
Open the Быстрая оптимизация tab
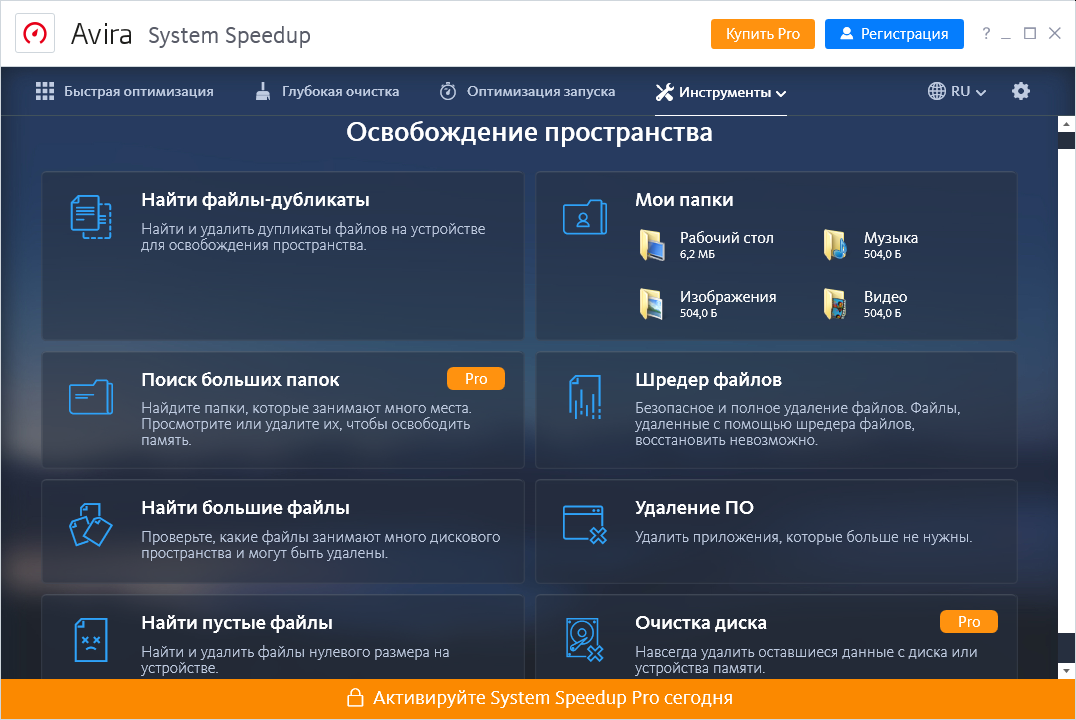[125, 91]
